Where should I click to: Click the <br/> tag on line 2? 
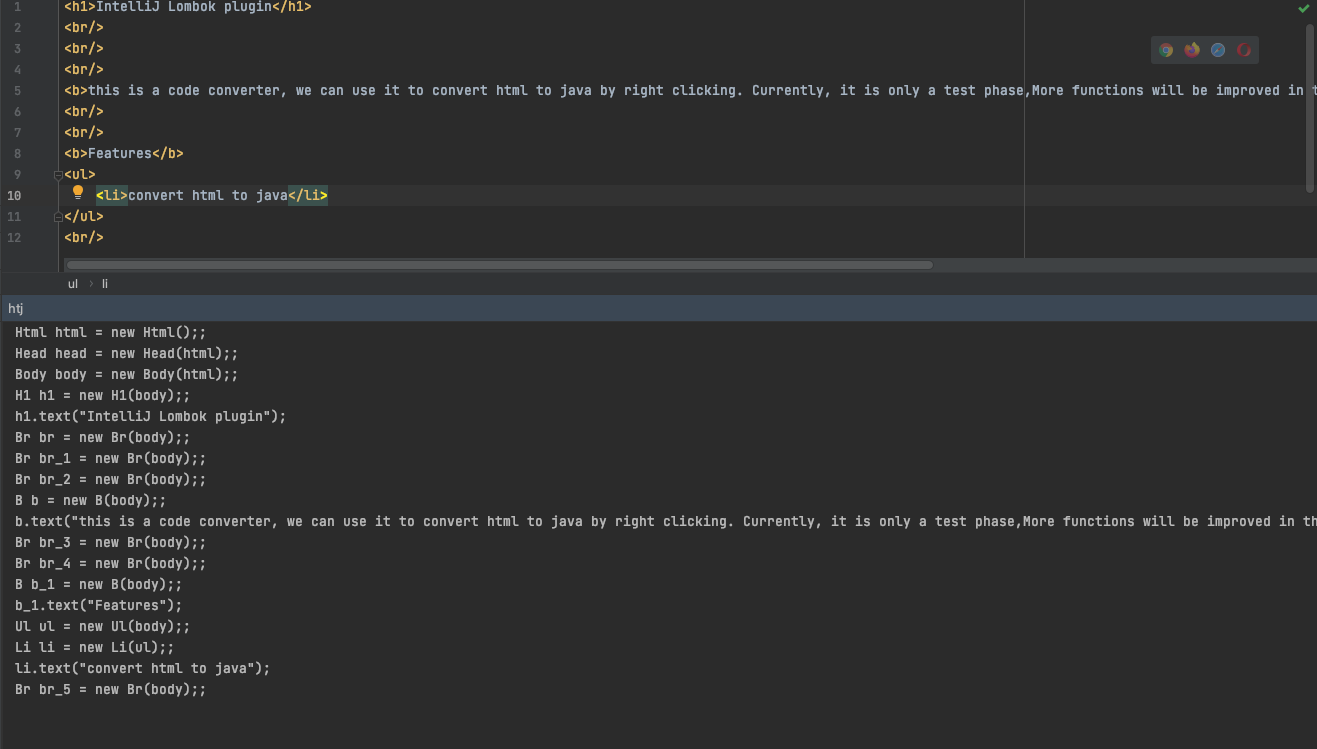pos(84,28)
